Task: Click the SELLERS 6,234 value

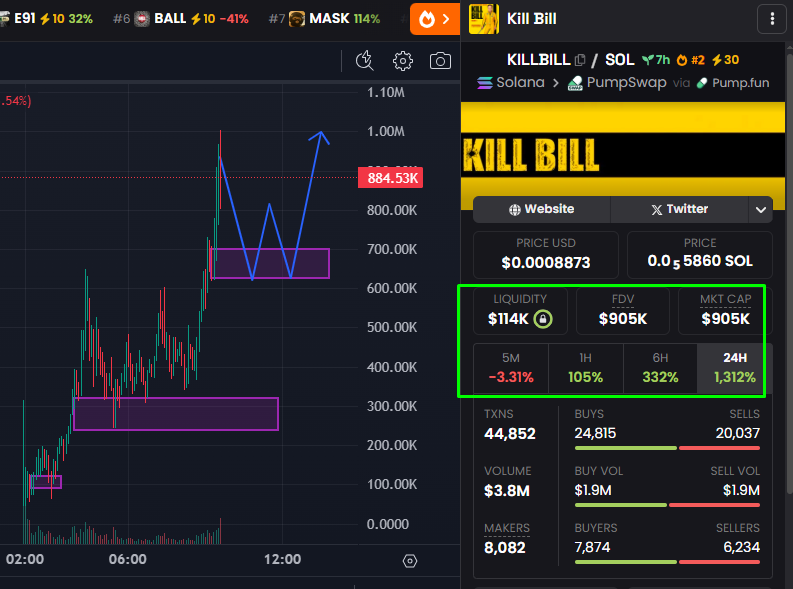Action: (741, 548)
